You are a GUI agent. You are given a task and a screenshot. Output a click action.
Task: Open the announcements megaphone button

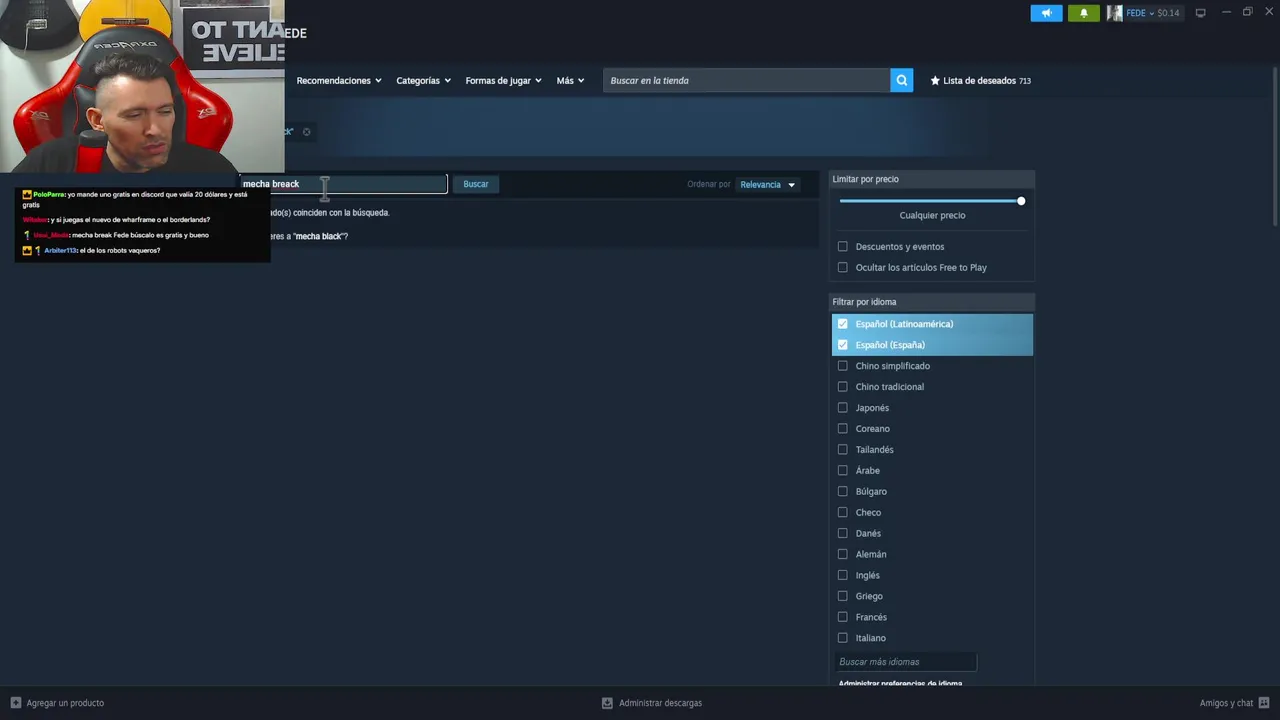1046,13
